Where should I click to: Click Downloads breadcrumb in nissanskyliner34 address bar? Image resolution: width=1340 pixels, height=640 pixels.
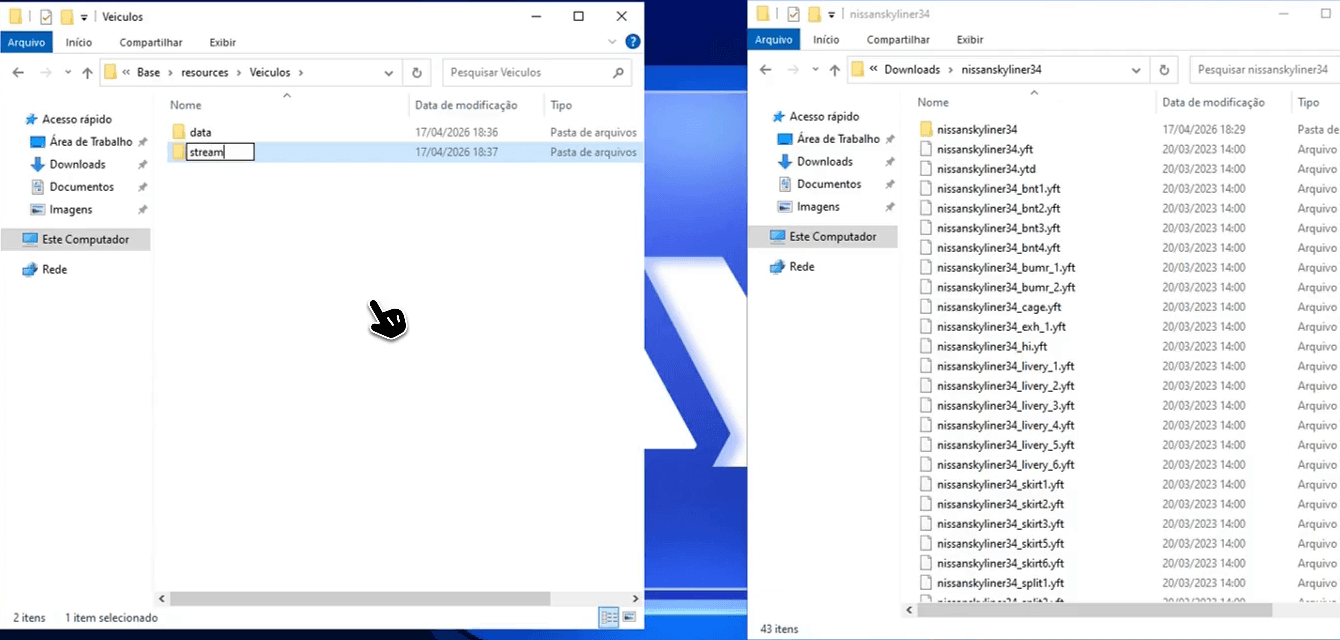[x=912, y=70]
